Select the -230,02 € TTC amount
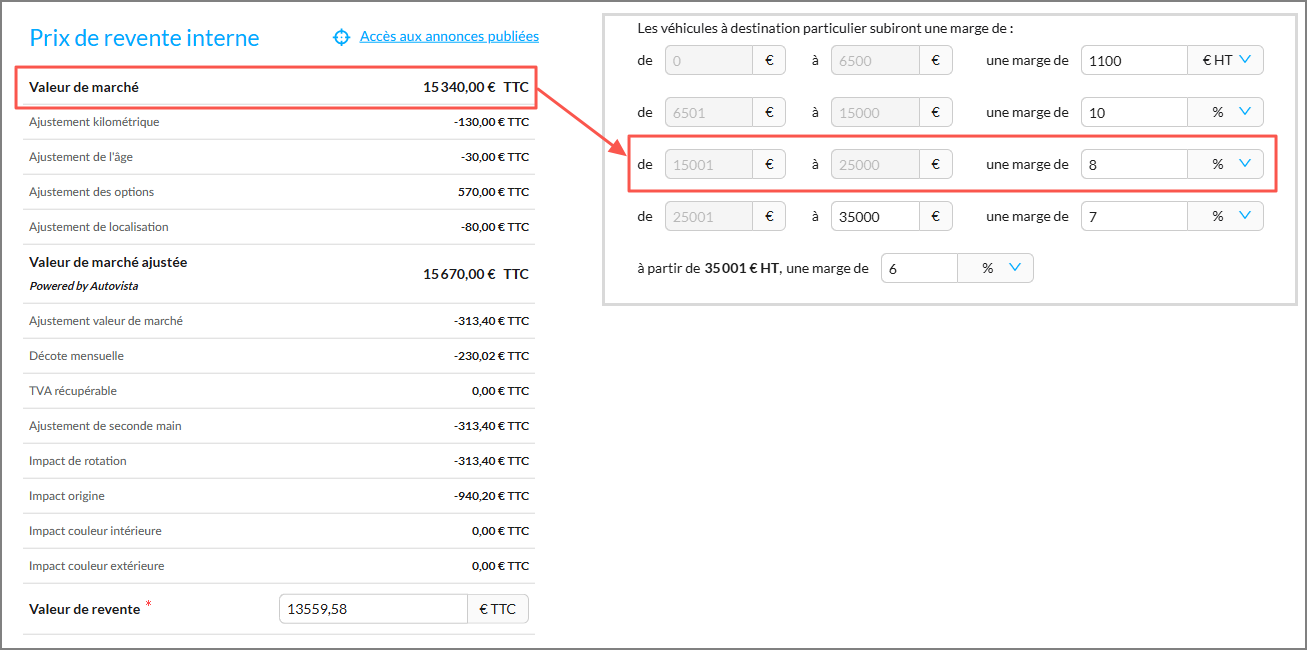 tap(491, 356)
